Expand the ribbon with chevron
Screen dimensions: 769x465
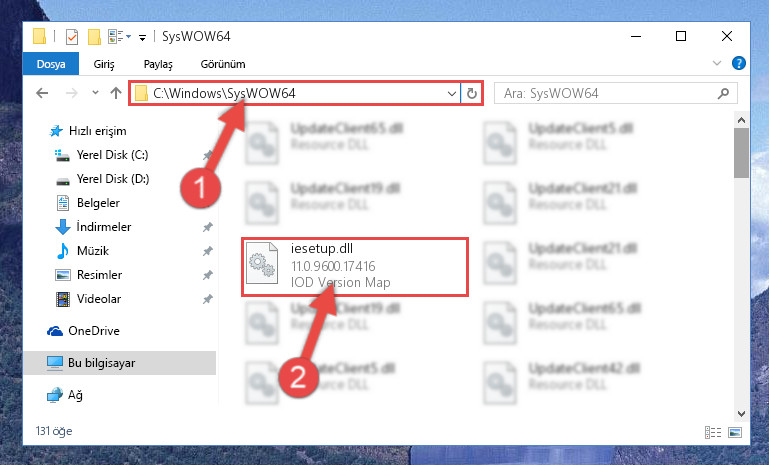point(717,63)
